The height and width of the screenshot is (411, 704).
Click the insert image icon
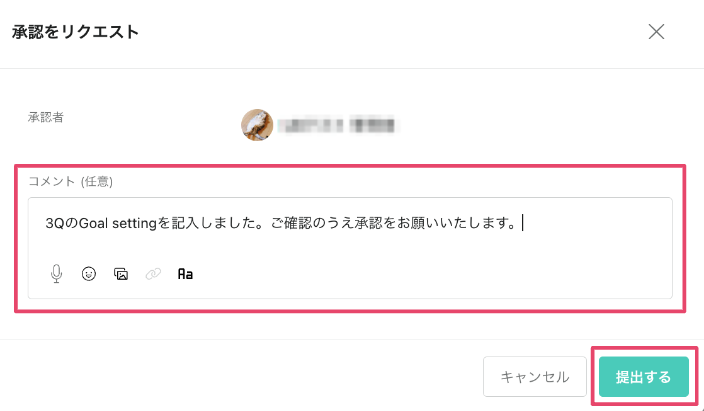pos(121,273)
